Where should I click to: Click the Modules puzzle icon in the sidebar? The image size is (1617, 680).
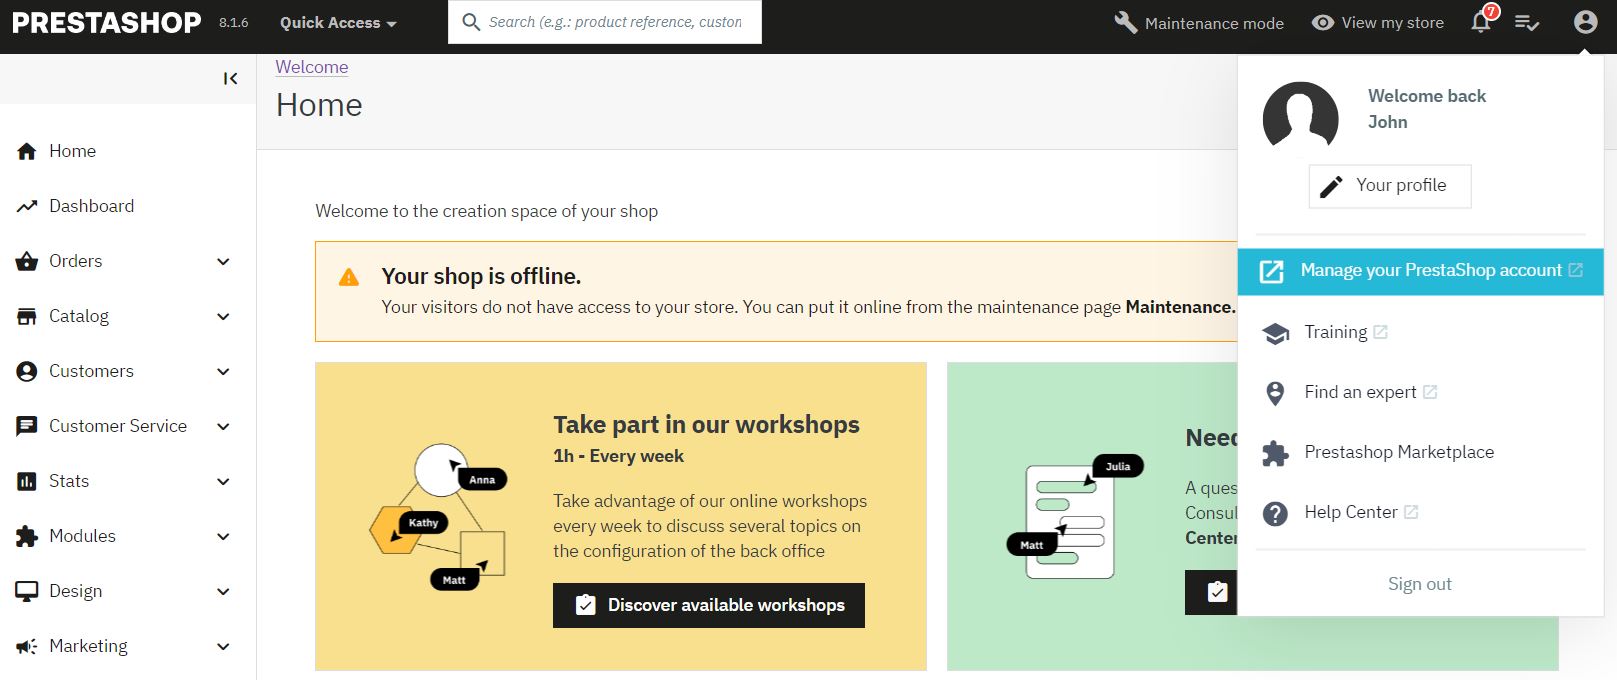[27, 536]
